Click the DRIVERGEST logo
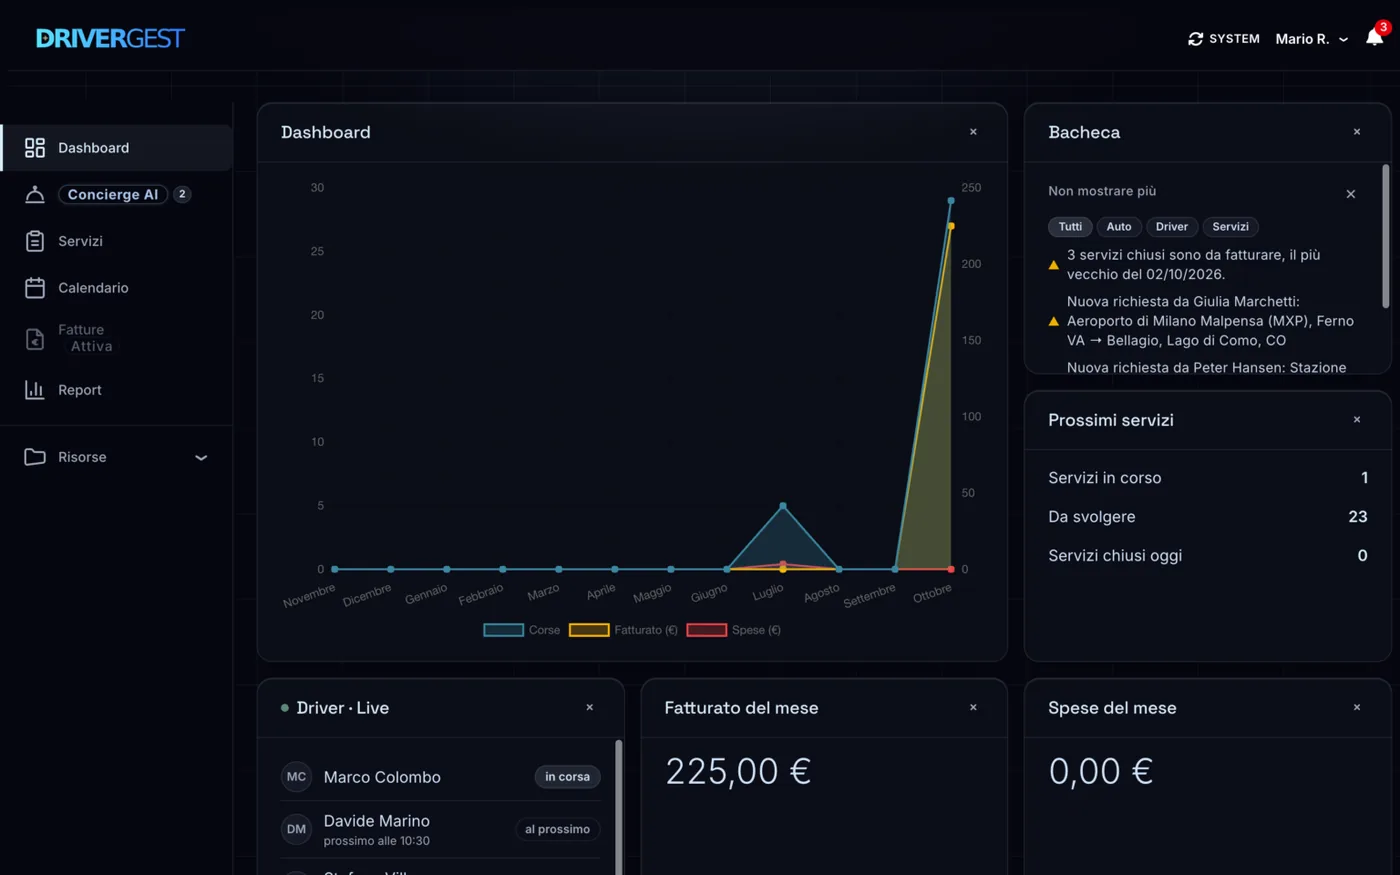Screen dimensions: 1400x875 coord(110,38)
